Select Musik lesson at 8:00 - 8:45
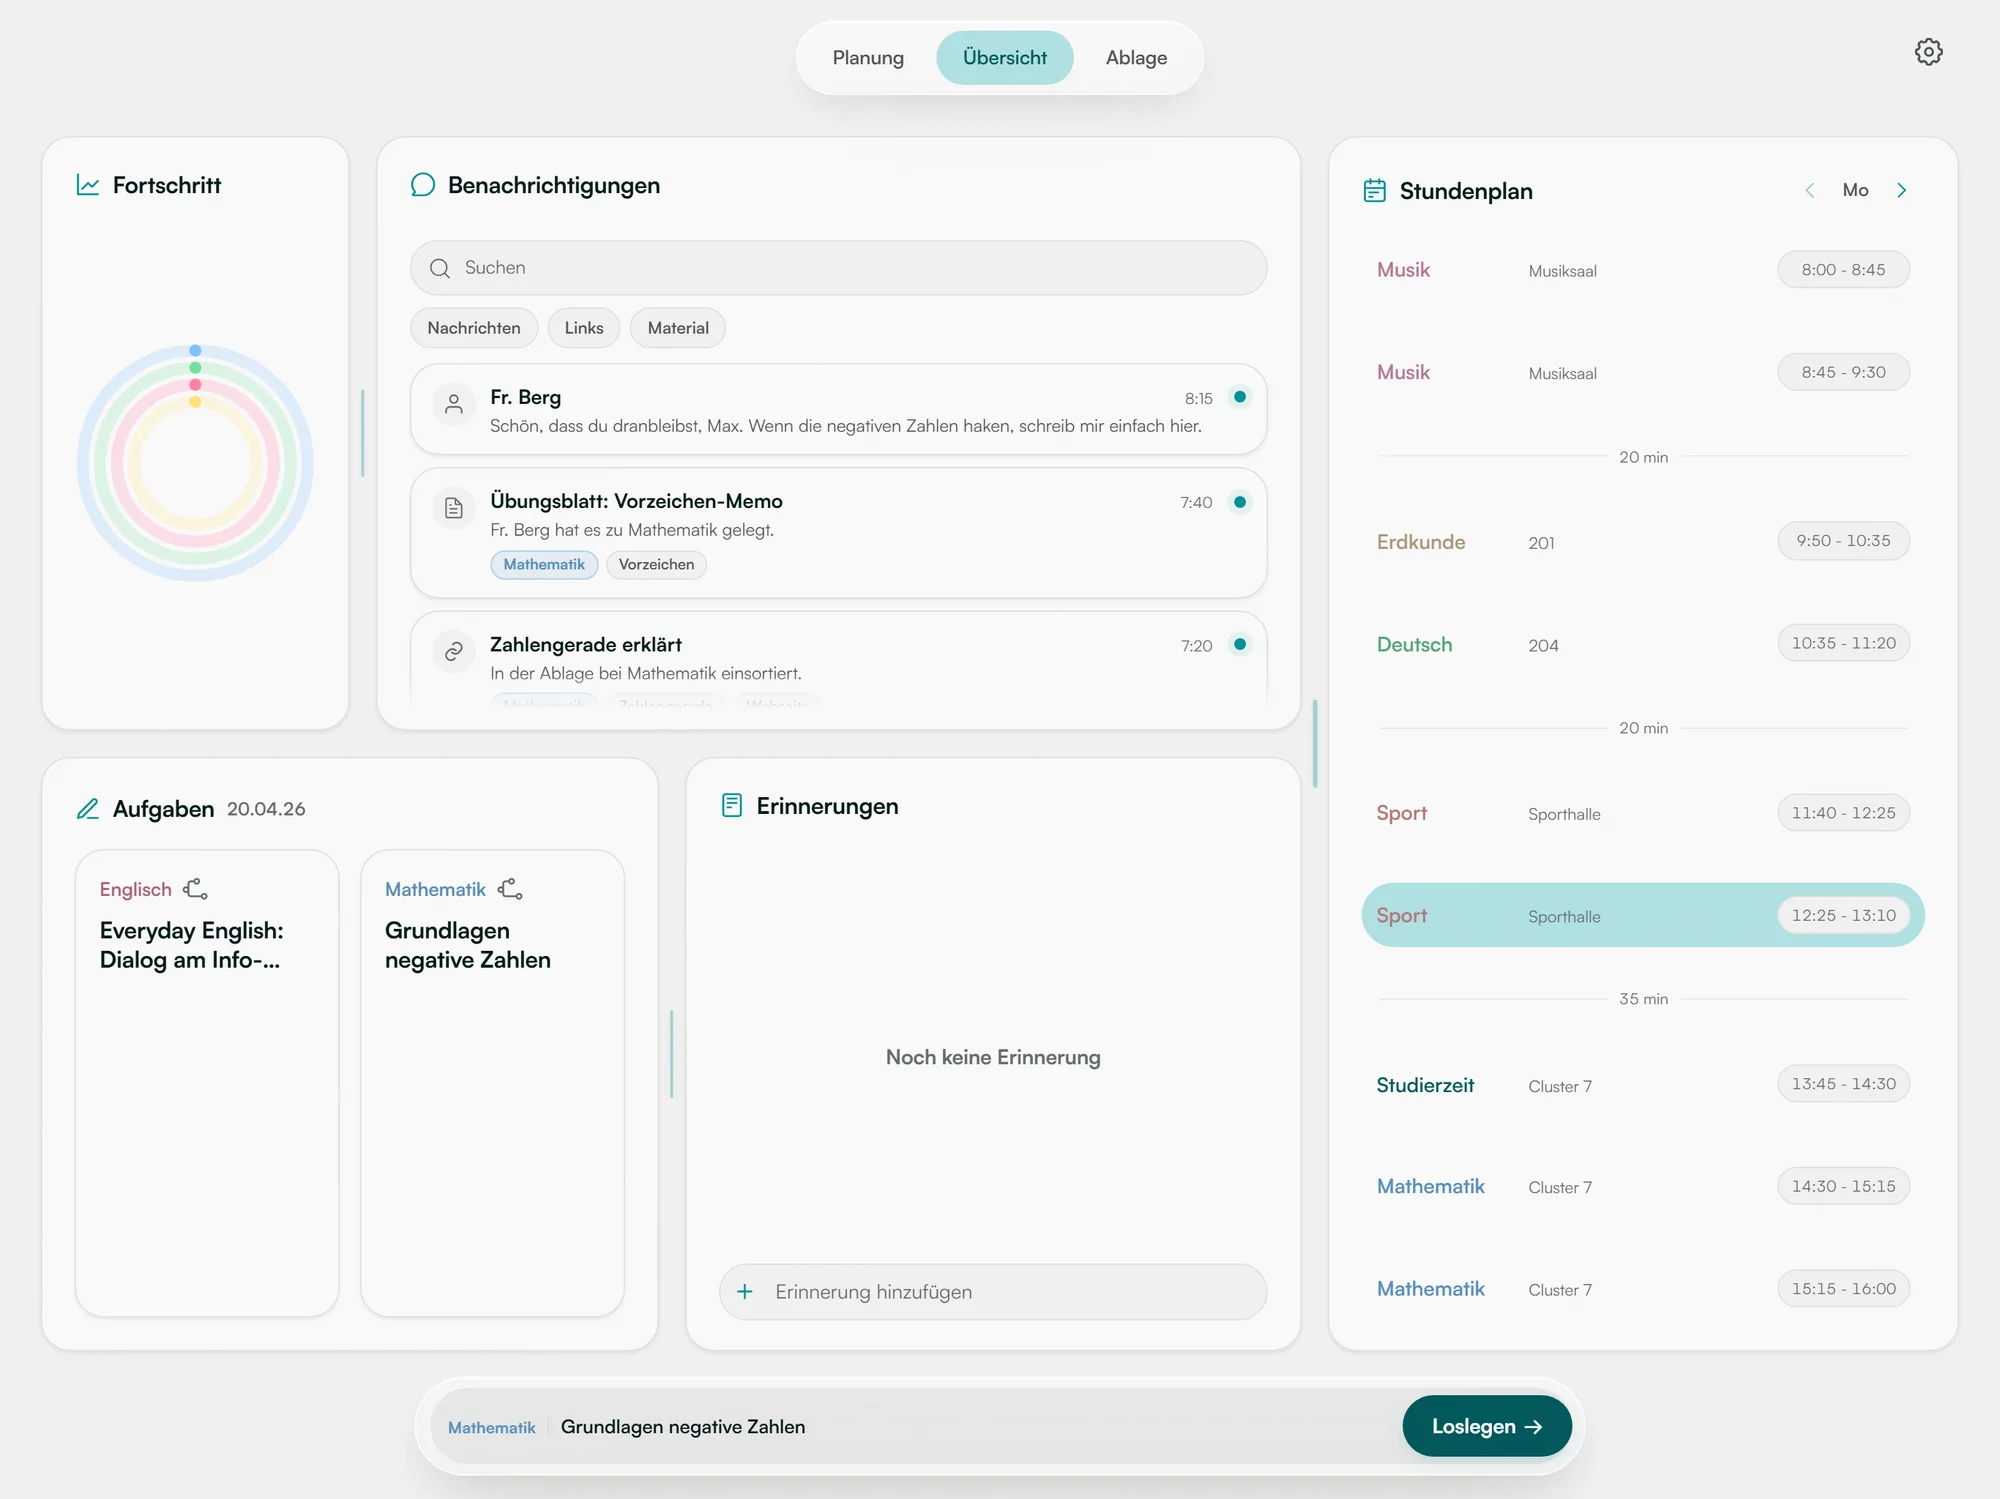The image size is (2000, 1499). tap(1643, 270)
